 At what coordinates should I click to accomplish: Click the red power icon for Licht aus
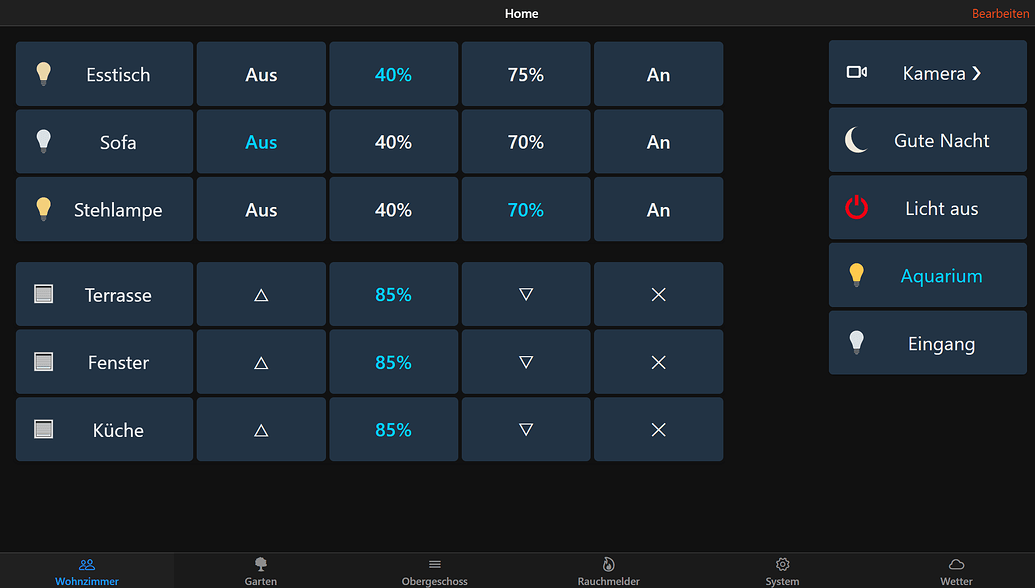856,208
